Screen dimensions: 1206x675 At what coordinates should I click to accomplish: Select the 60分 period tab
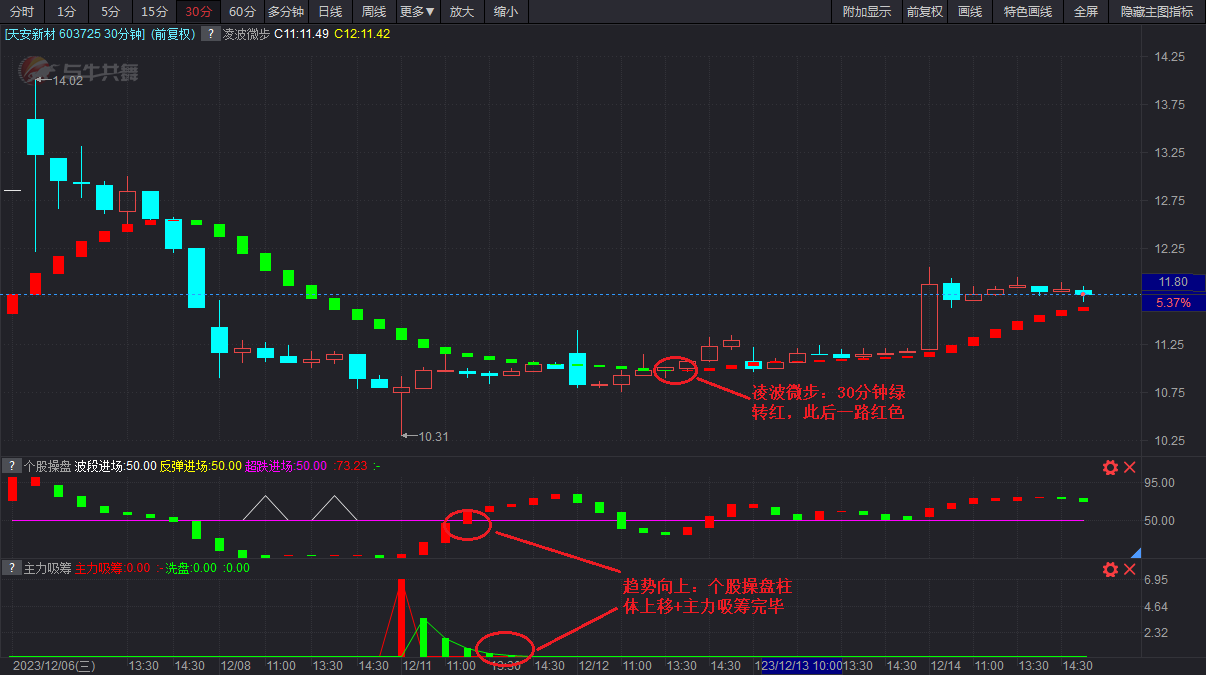point(242,12)
